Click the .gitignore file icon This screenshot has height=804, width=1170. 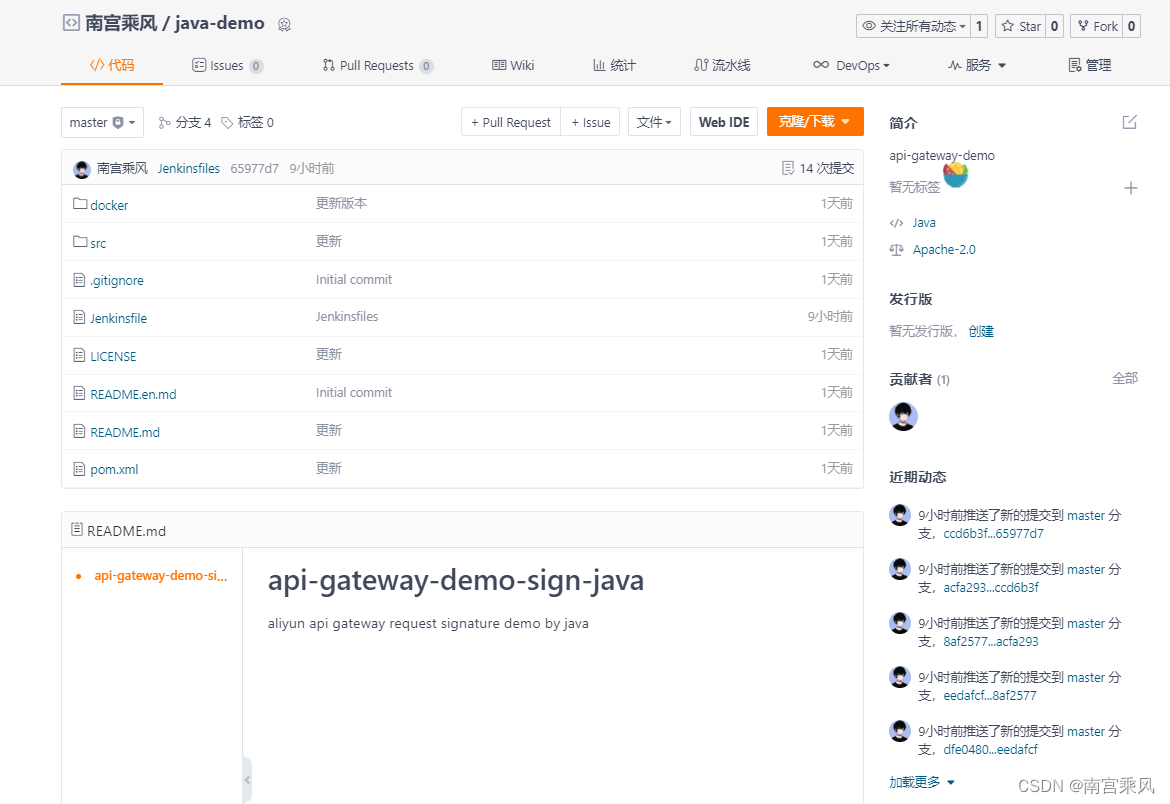pyautogui.click(x=79, y=280)
